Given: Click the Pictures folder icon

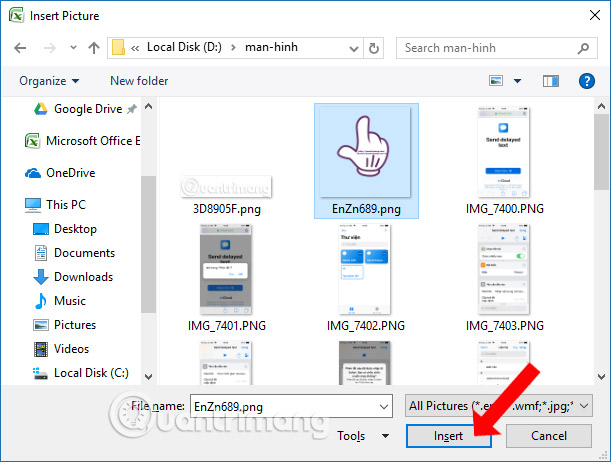Looking at the screenshot, I should pos(41,325).
